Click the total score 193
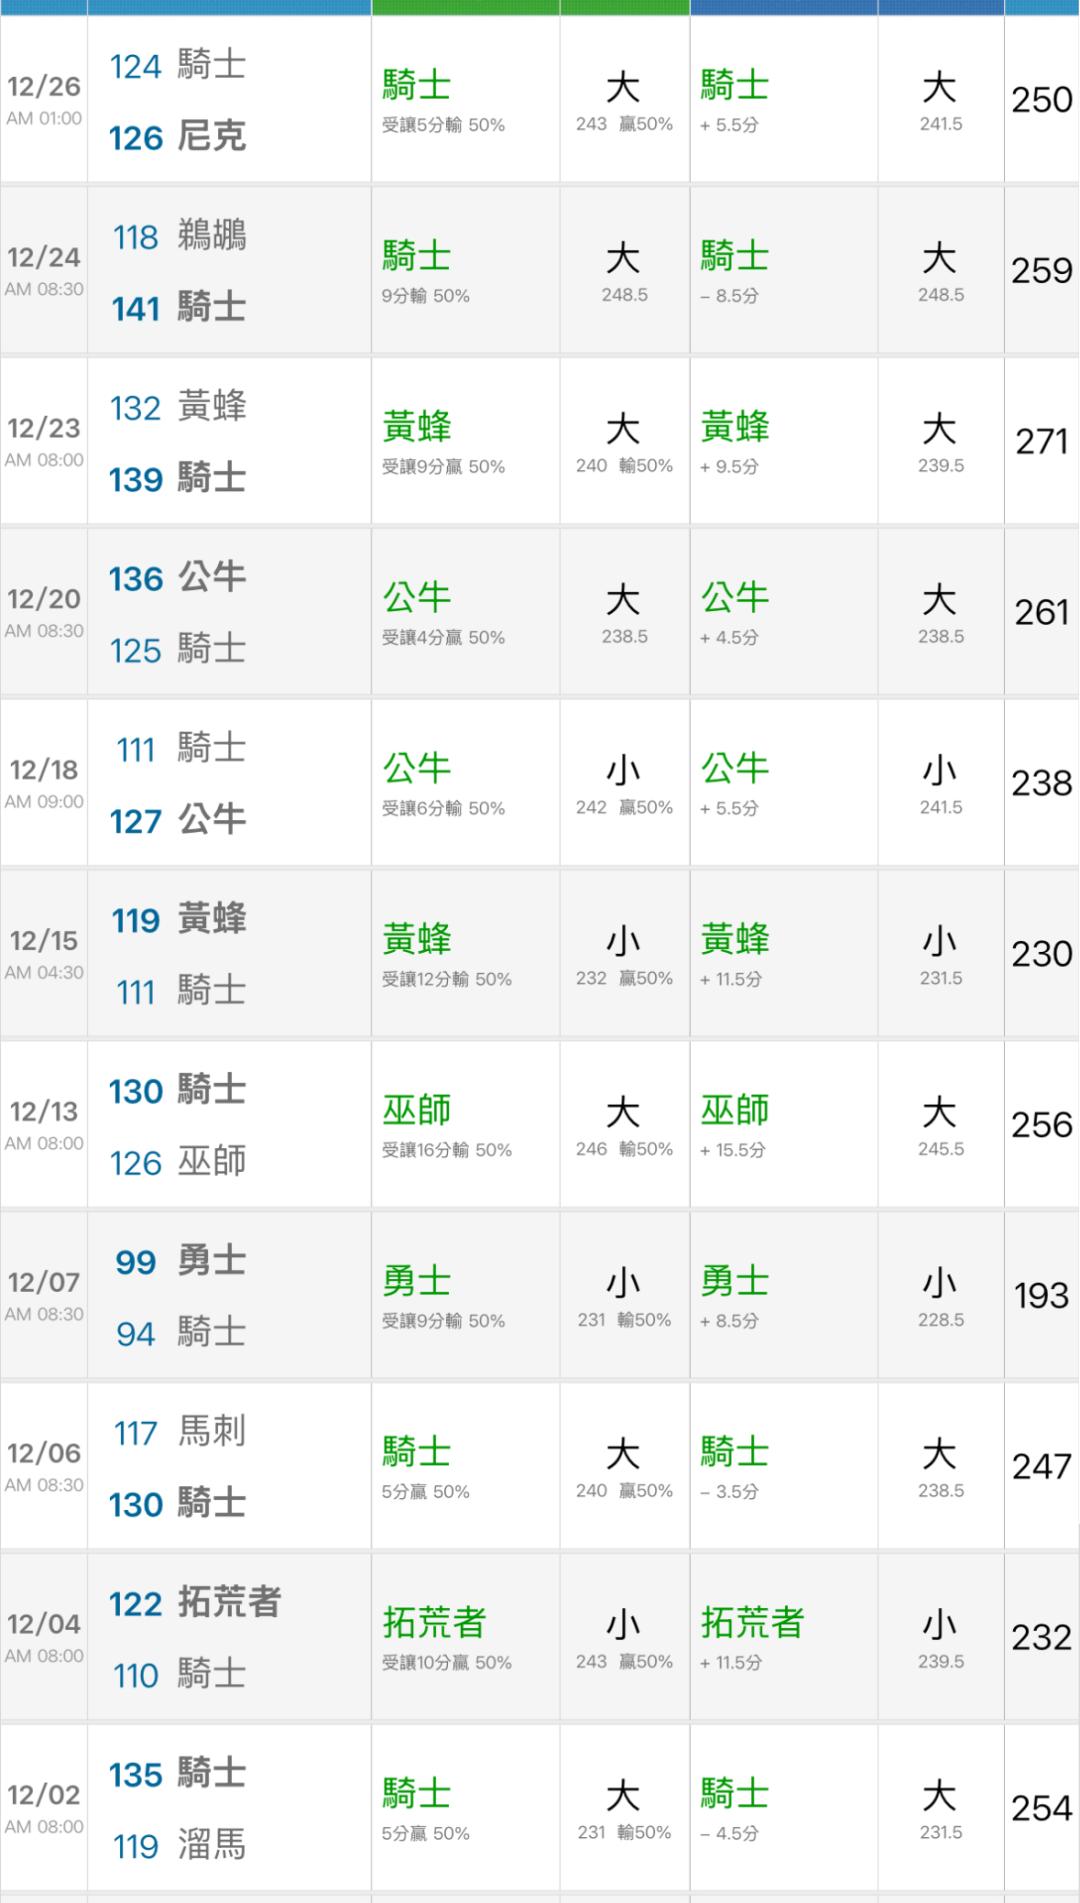The width and height of the screenshot is (1080, 1903). click(1041, 1296)
